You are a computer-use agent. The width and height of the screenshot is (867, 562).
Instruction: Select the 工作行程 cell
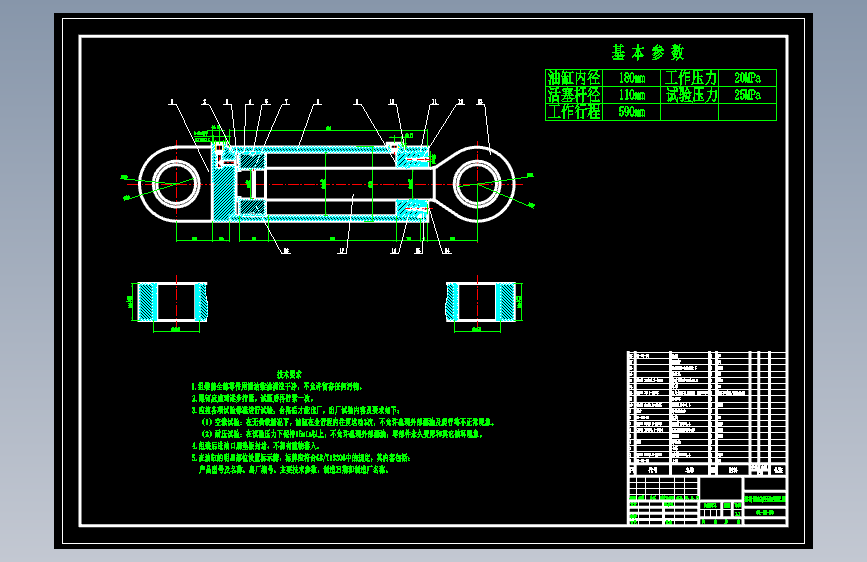tap(574, 112)
